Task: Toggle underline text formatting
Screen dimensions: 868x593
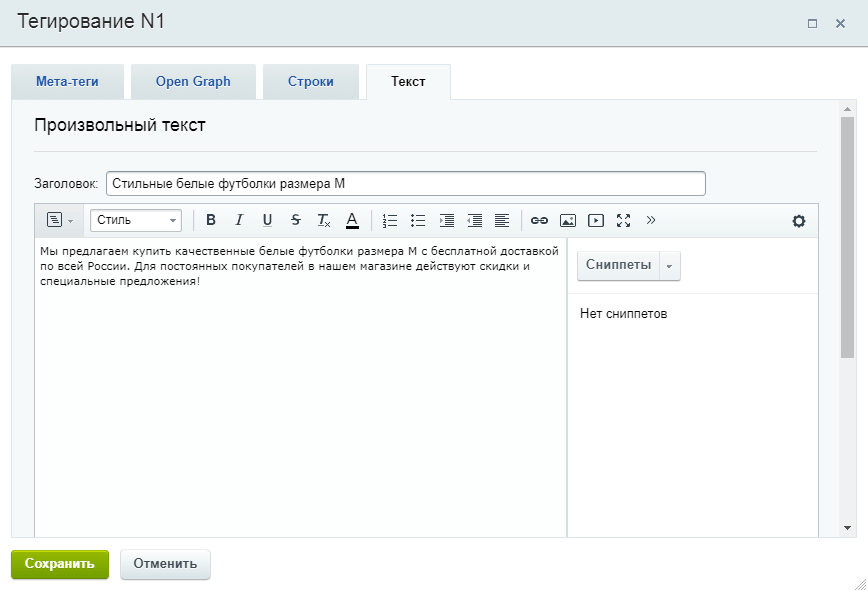Action: coord(267,220)
